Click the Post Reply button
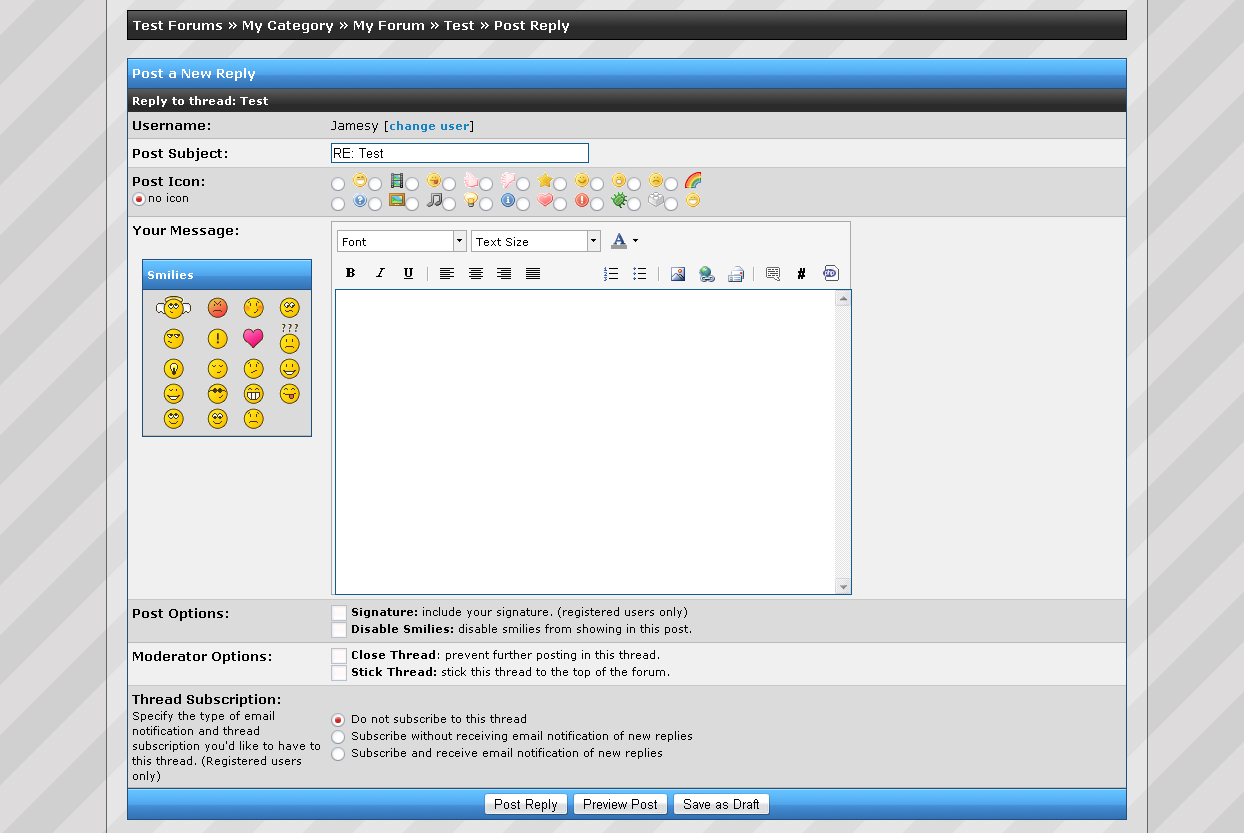 click(x=526, y=804)
